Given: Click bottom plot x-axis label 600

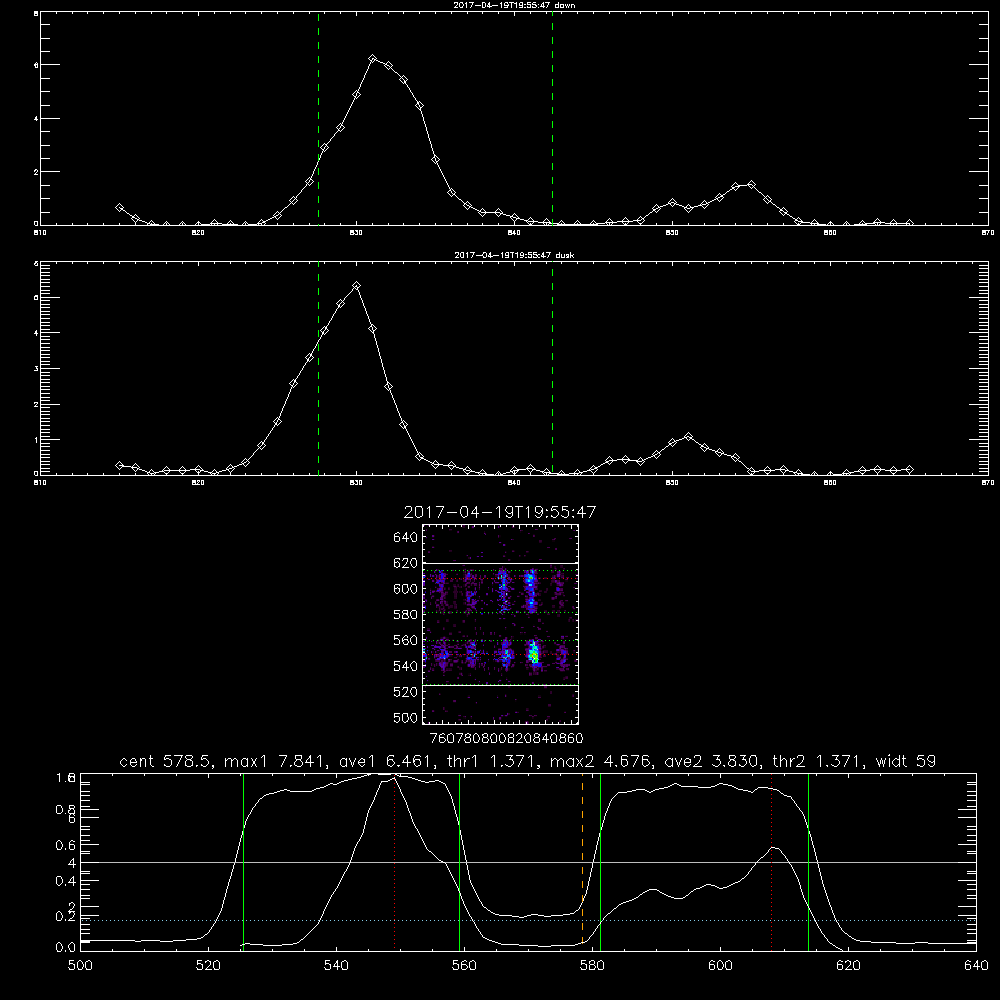Looking at the screenshot, I should click(x=720, y=966).
